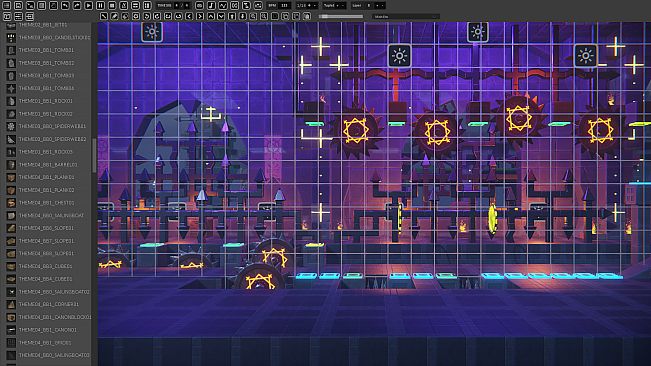This screenshot has height=366, width=651.
Task: Click the zoom out magnifier icon
Action: (x=253, y=16)
